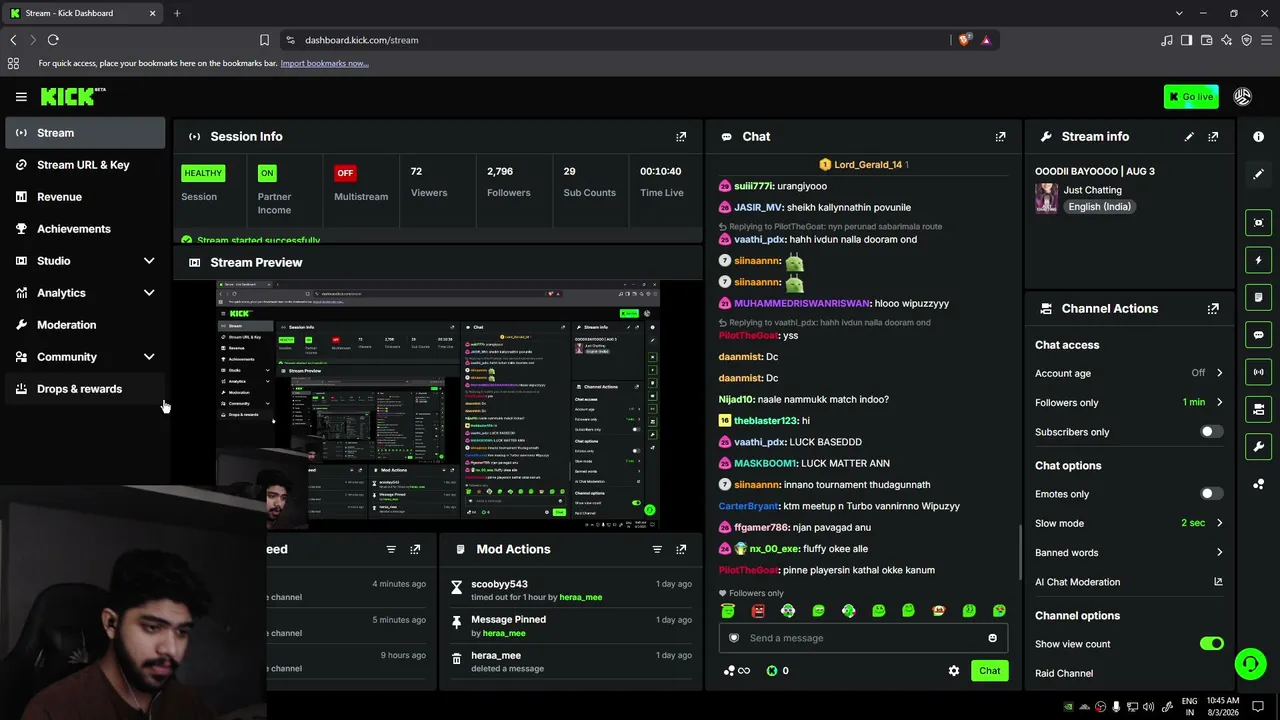1280x720 pixels.
Task: Click the green headset support button
Action: click(x=1249, y=664)
